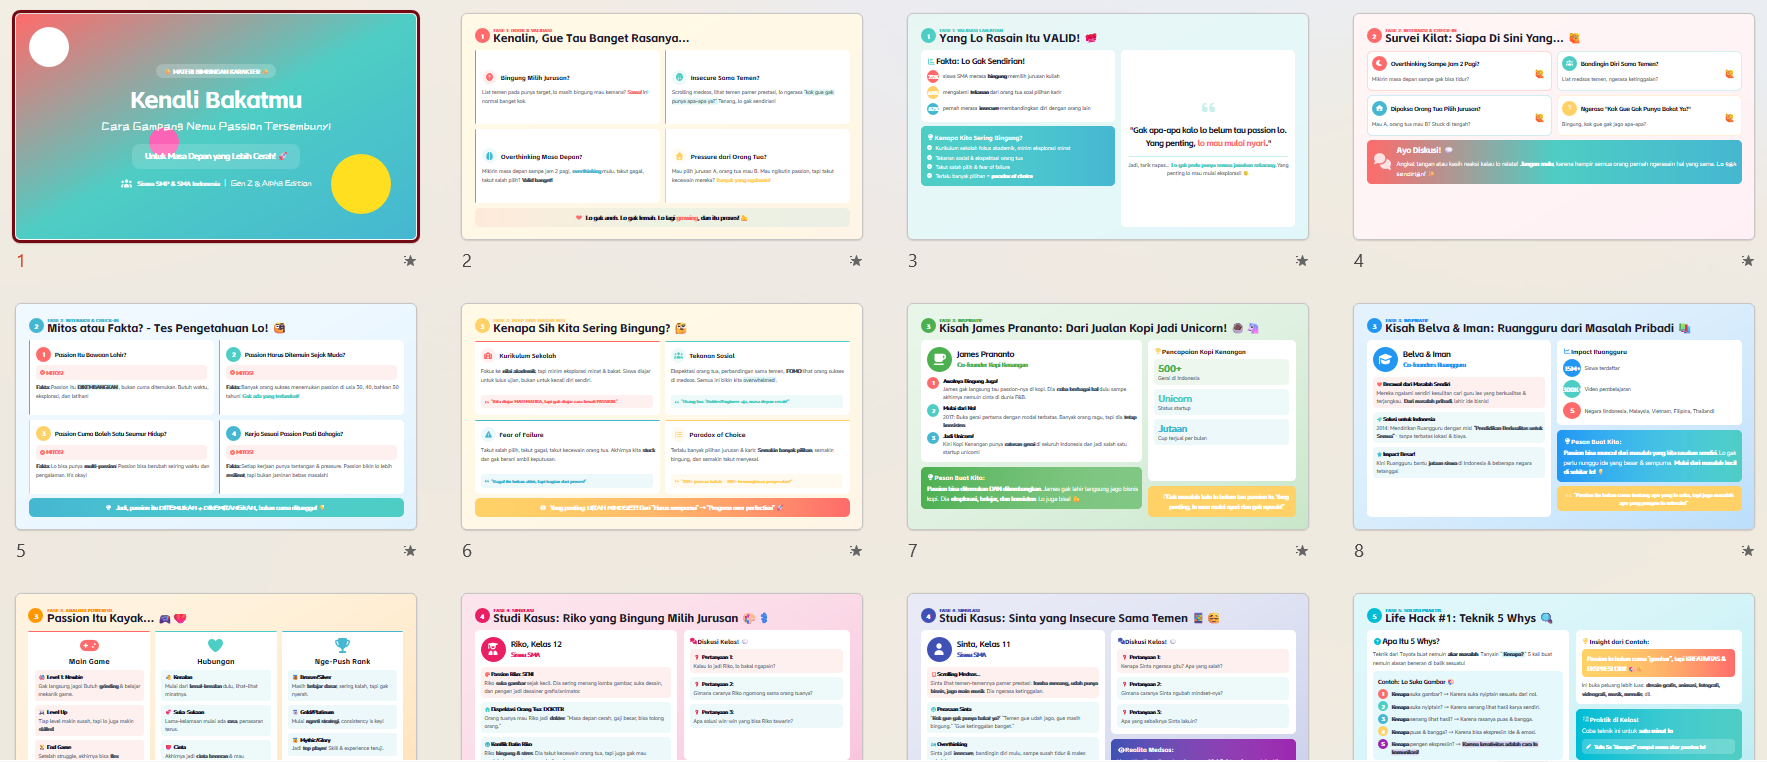Select the 'Kenali Bakatmu' title slide thumbnail
Image resolution: width=1767 pixels, height=762 pixels.
216,127
